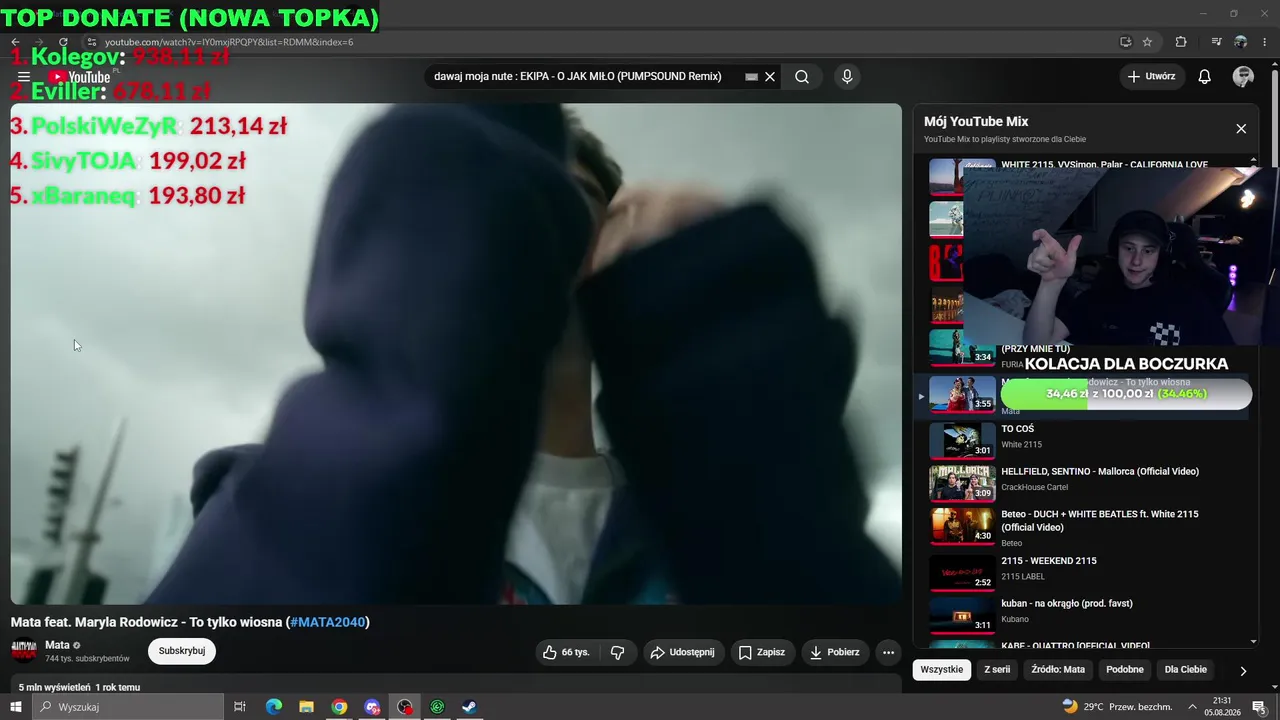Launch Microsoft Edge from the taskbar

pyautogui.click(x=274, y=707)
